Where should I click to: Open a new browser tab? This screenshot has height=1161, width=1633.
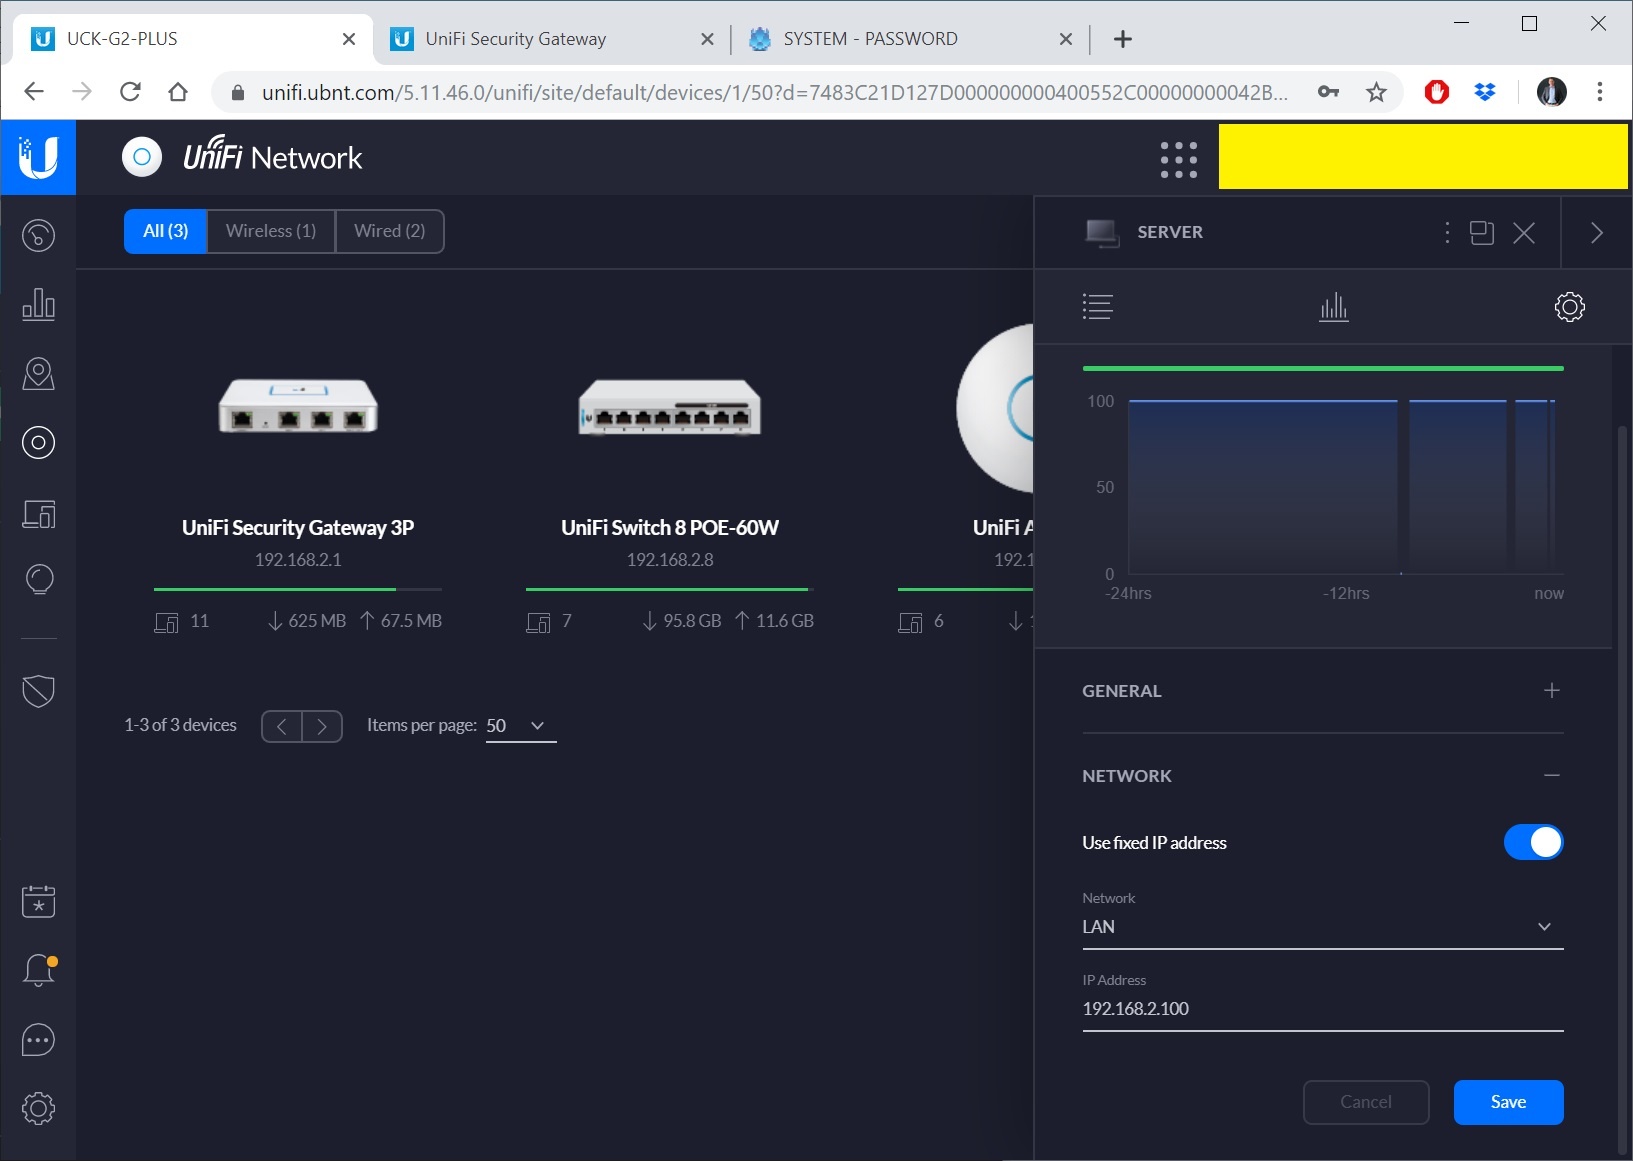[x=1123, y=39]
